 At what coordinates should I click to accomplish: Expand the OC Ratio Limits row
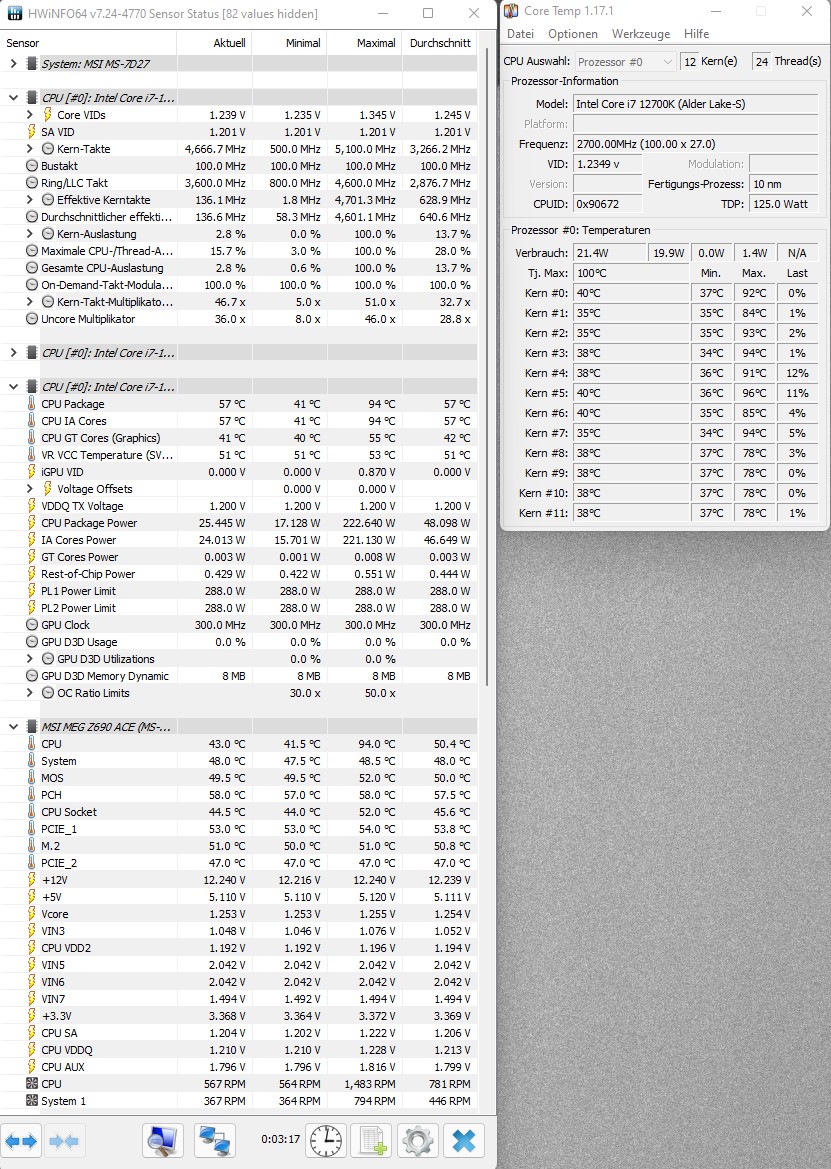point(30,693)
